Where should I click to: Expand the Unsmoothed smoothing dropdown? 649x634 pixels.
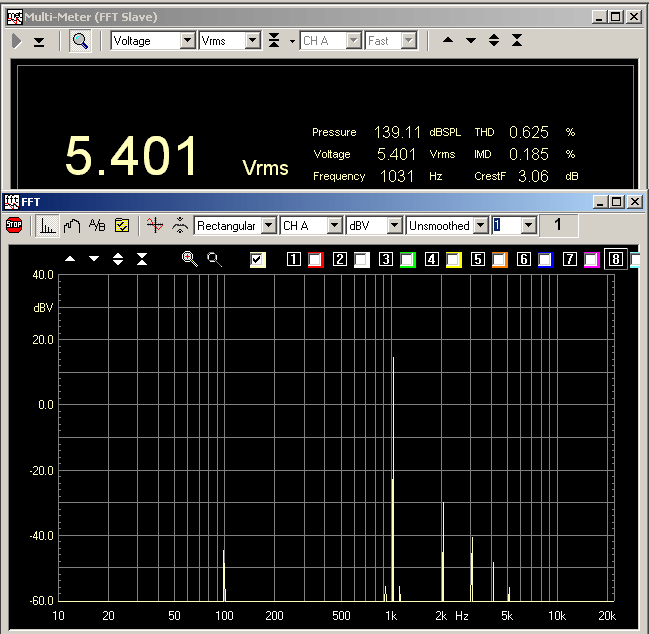pos(479,226)
